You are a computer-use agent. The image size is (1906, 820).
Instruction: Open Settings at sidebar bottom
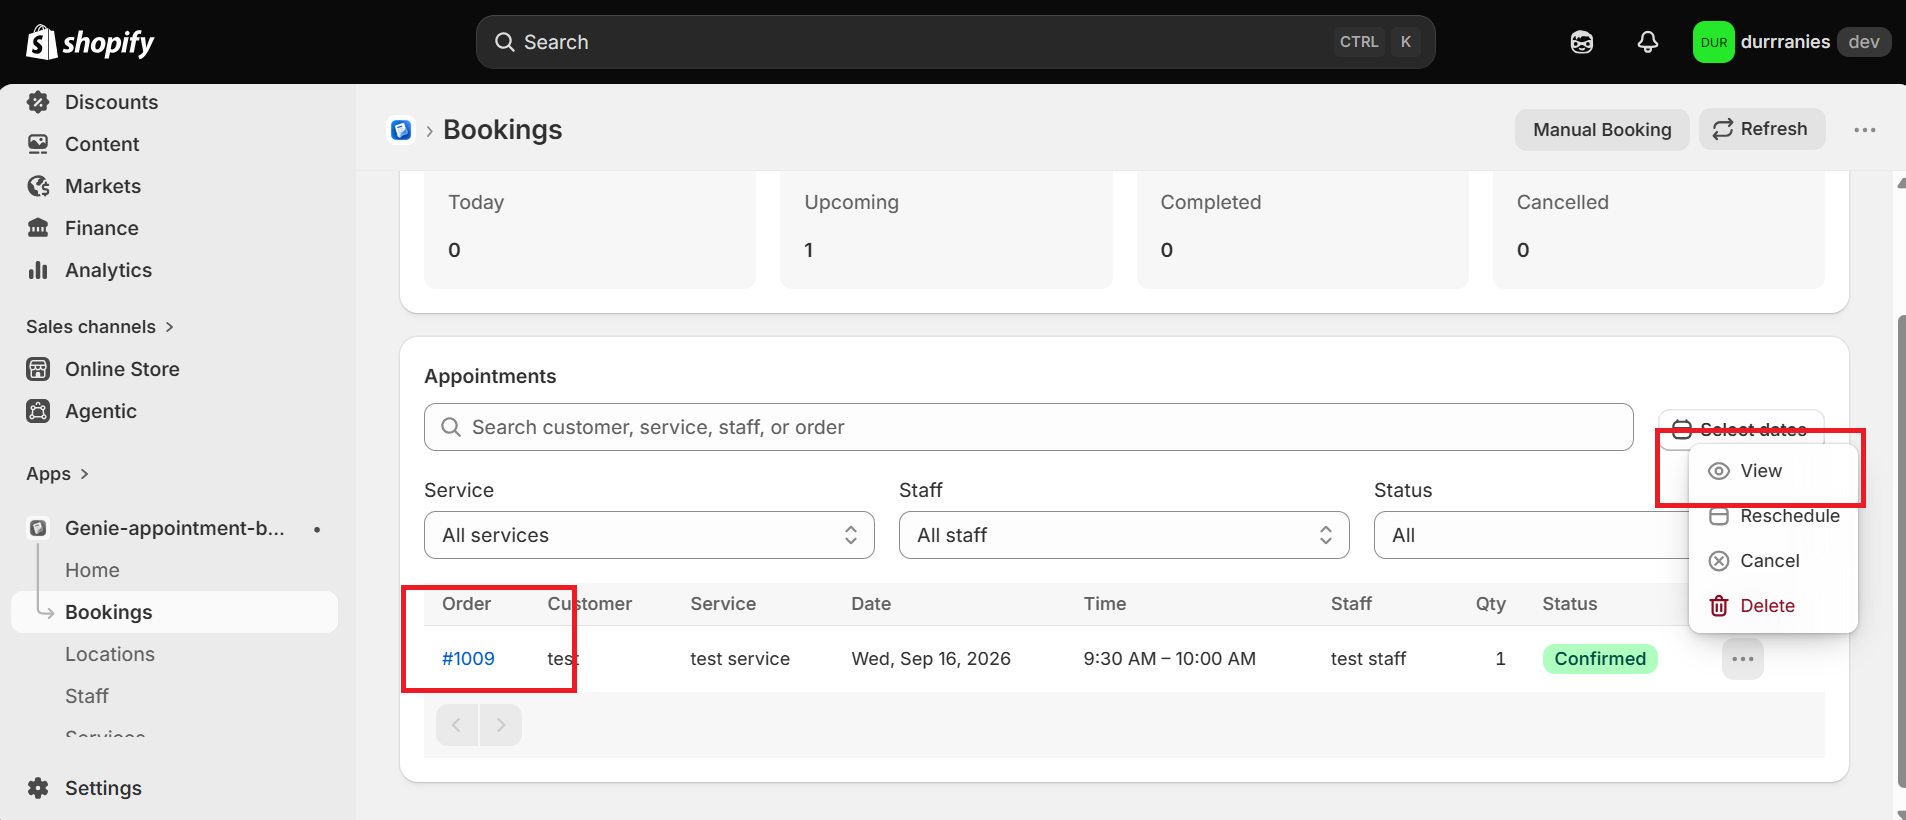103,788
